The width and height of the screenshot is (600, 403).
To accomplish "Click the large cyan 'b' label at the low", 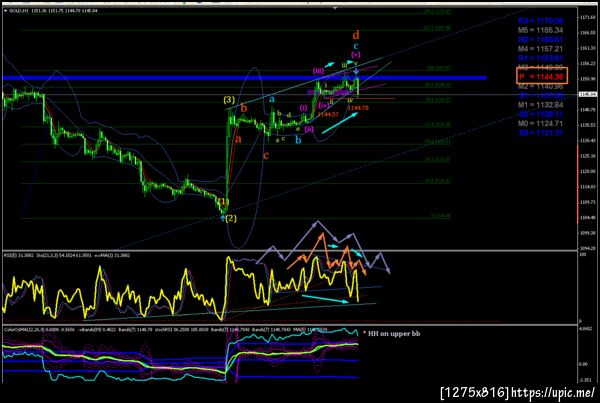I will [298, 140].
